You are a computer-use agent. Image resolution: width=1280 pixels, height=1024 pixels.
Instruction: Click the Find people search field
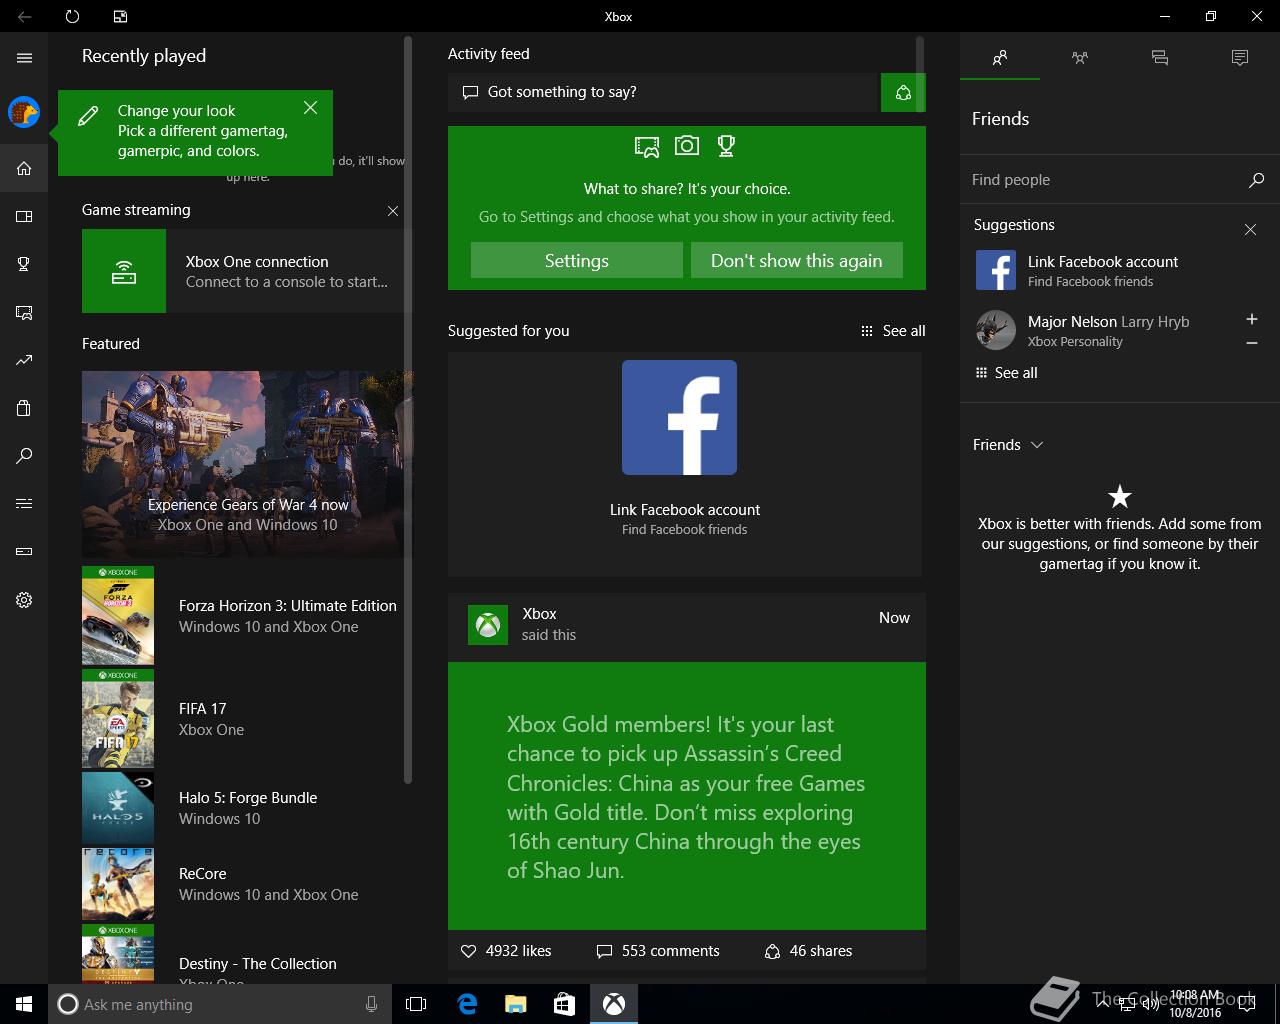1104,180
